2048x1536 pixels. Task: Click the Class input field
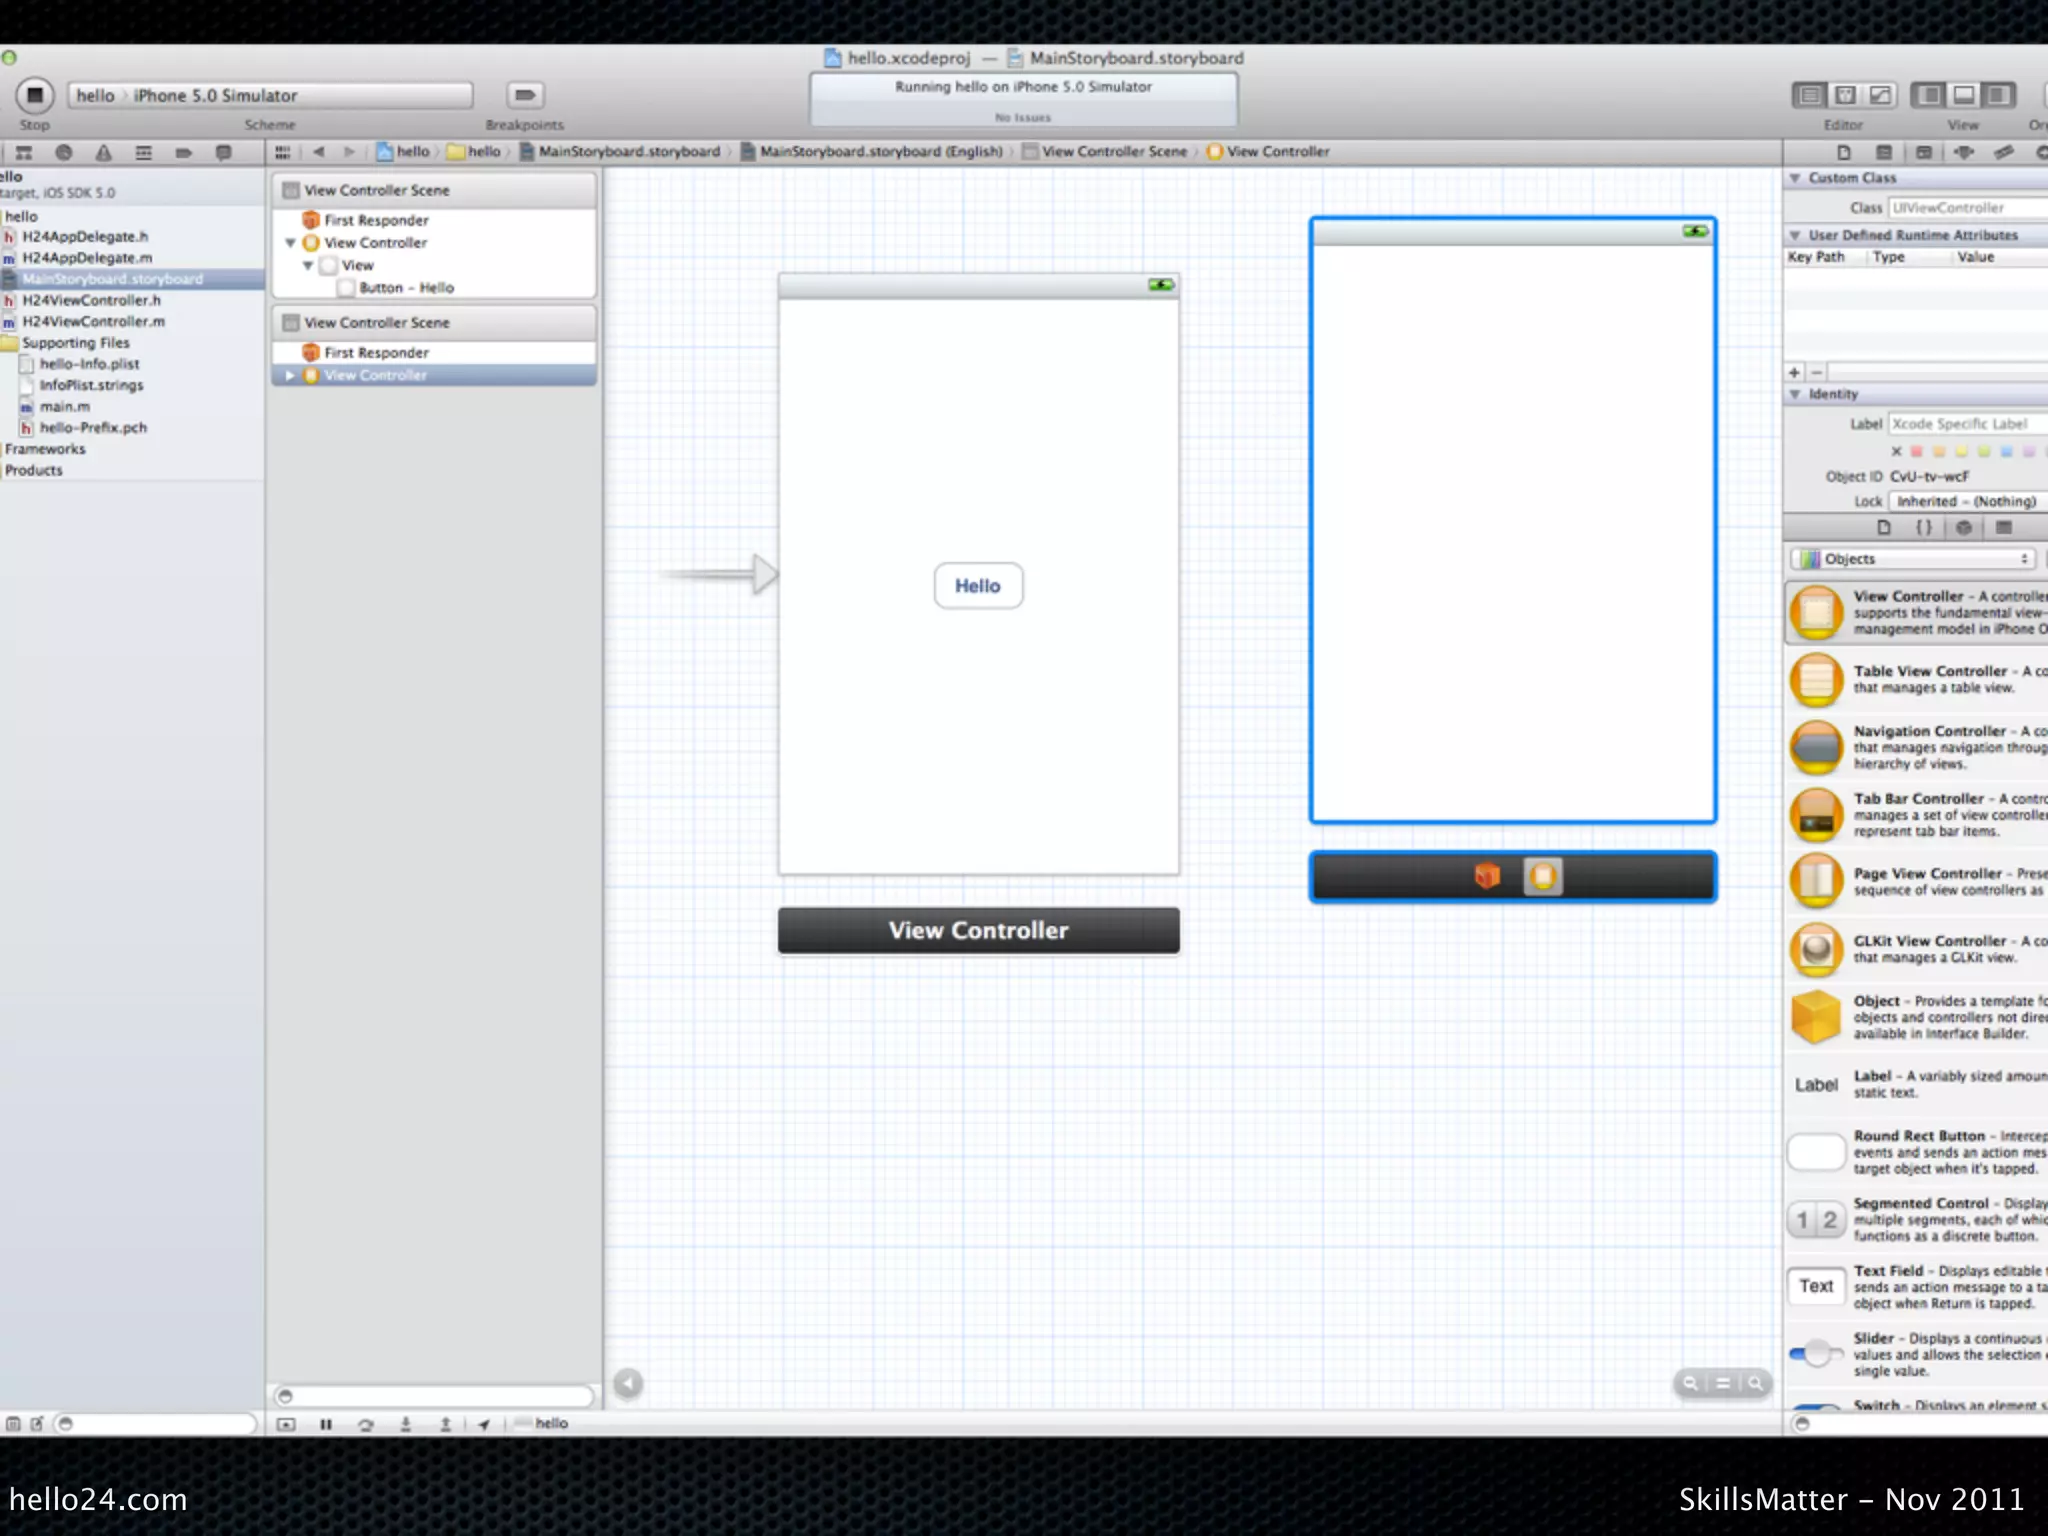(x=1965, y=208)
